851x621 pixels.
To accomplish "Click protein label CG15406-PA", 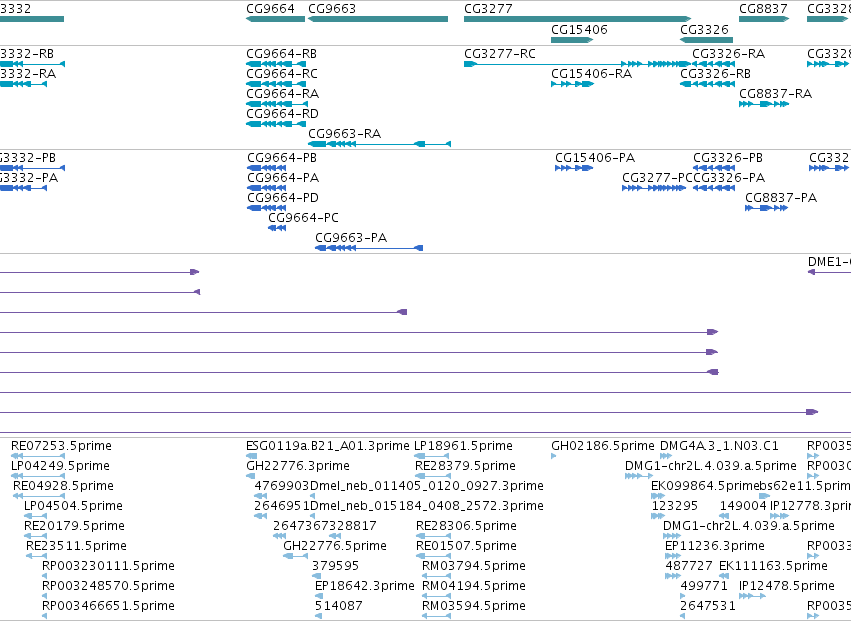I will (x=595, y=158).
